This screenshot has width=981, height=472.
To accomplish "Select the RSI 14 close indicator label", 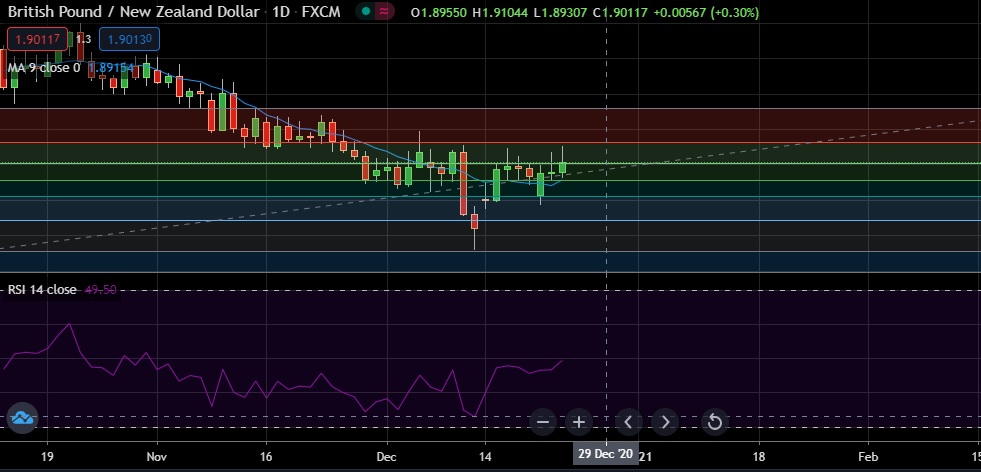I will [x=42, y=290].
